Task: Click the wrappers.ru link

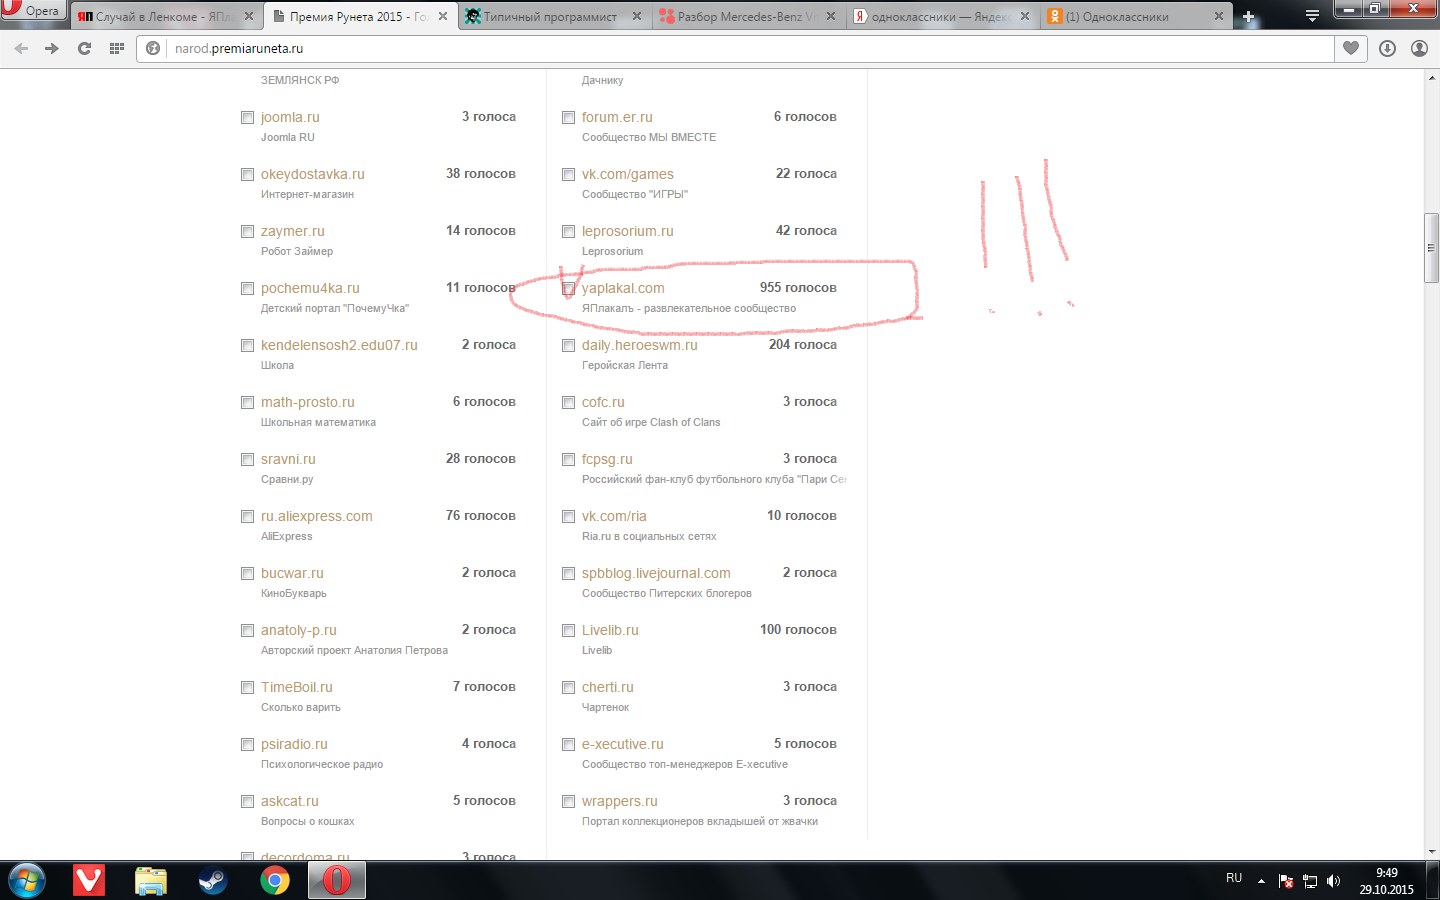Action: (620, 801)
